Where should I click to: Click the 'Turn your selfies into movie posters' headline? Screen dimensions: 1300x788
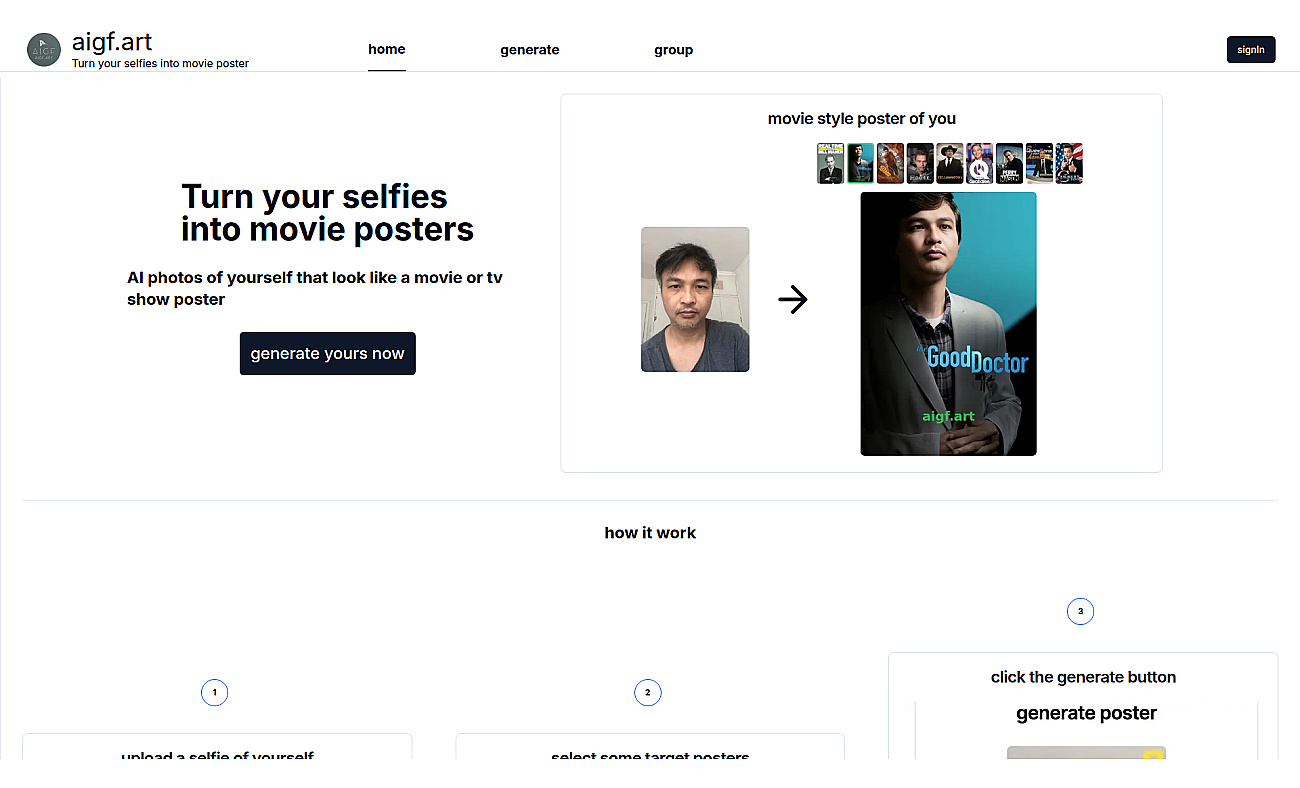tap(327, 212)
